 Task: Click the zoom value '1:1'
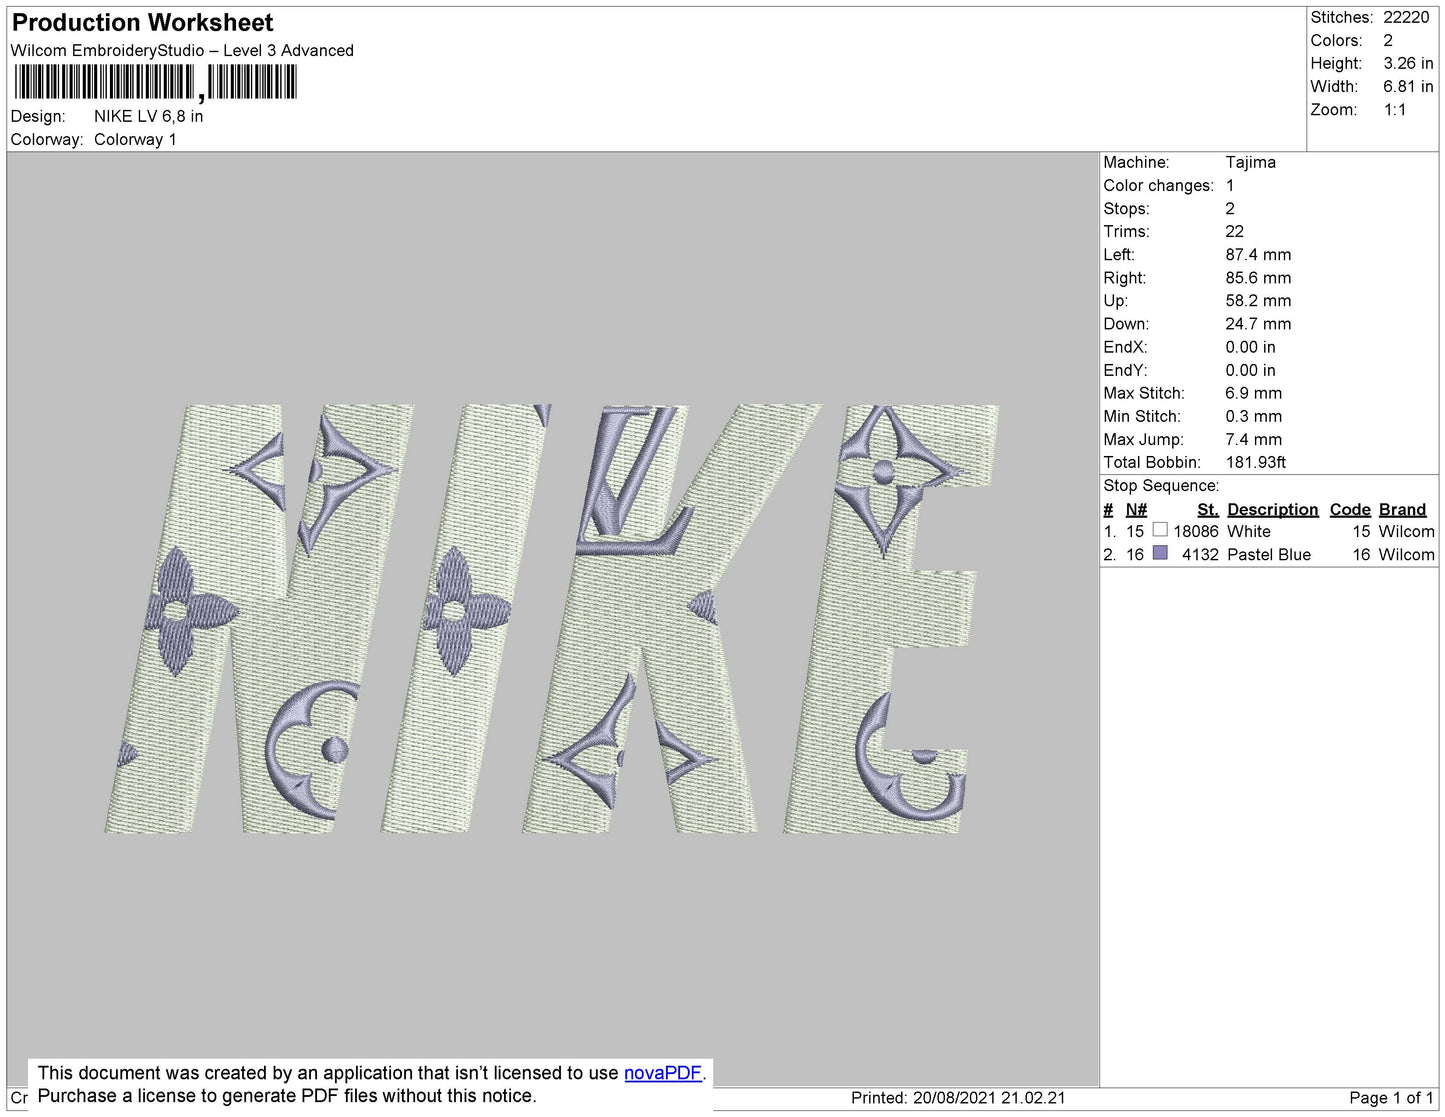[x=1395, y=110]
